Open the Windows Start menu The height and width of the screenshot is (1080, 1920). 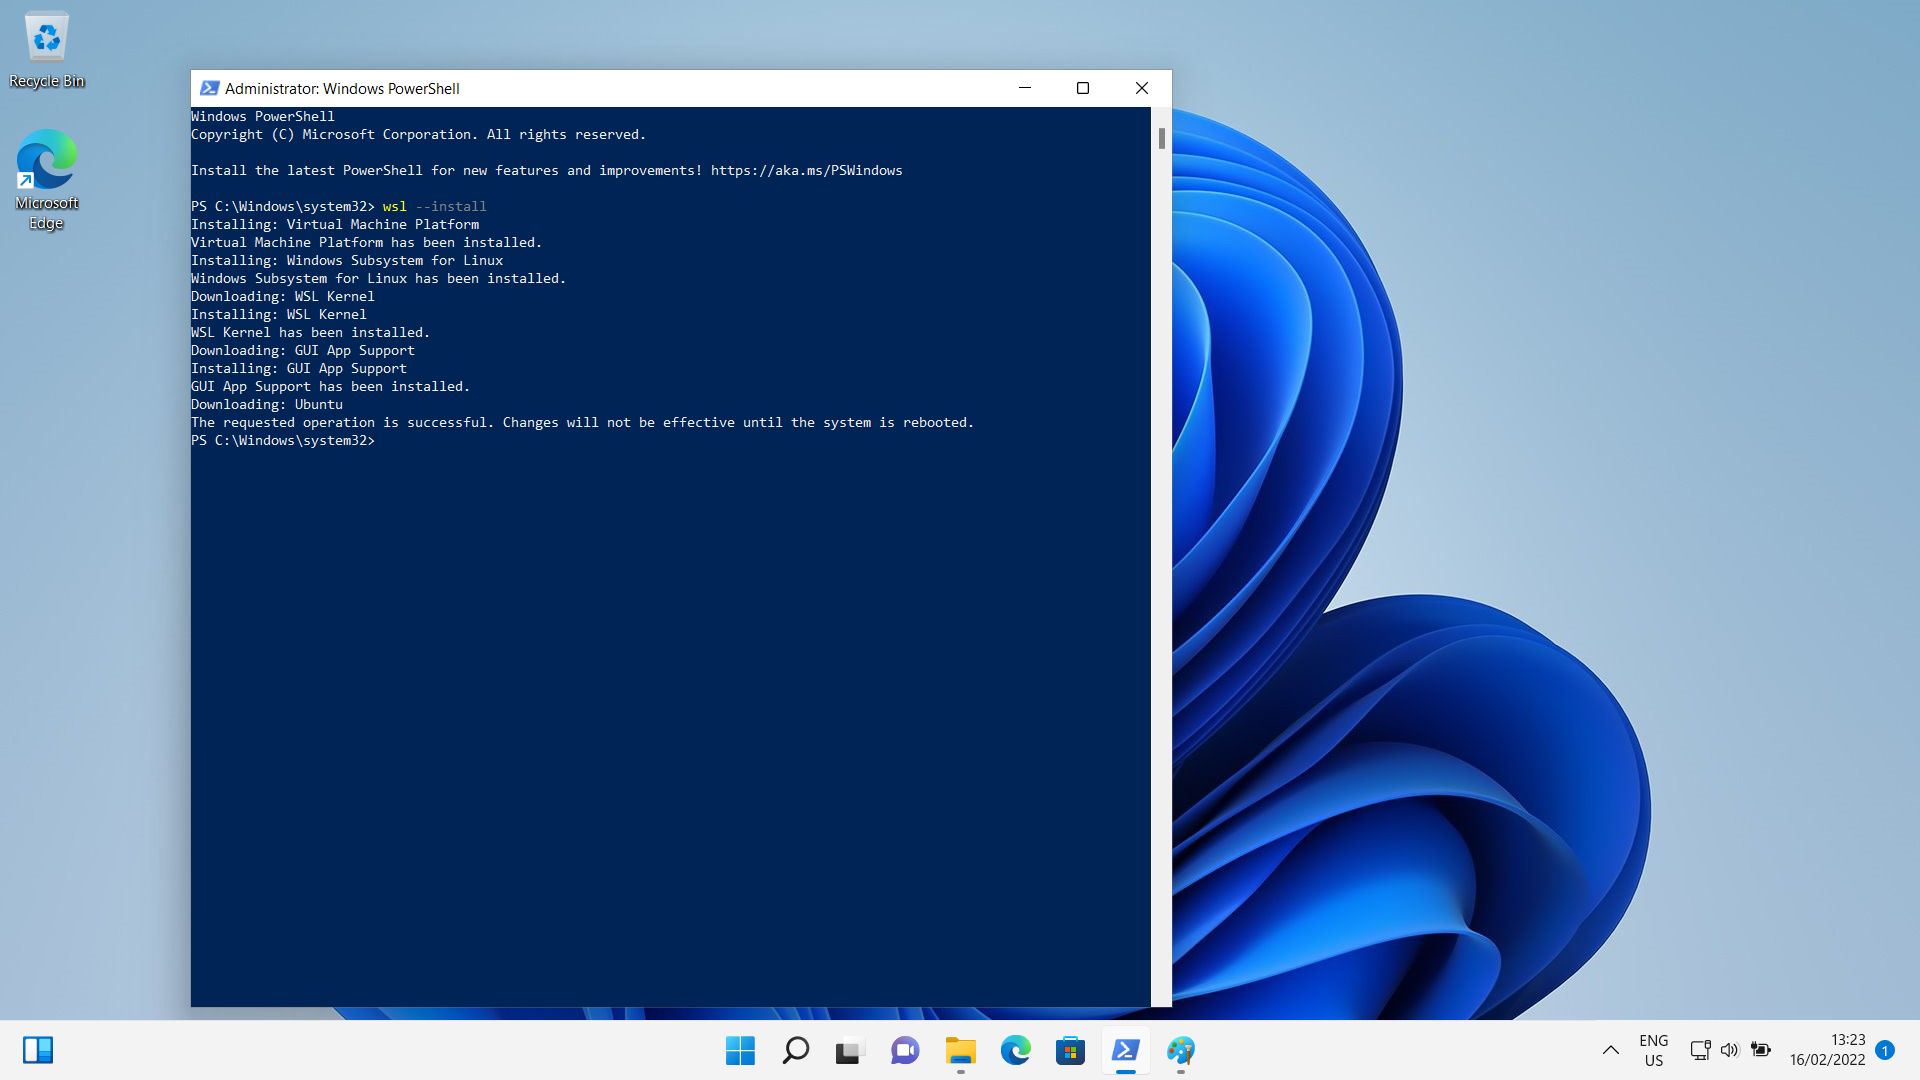[x=740, y=1050]
